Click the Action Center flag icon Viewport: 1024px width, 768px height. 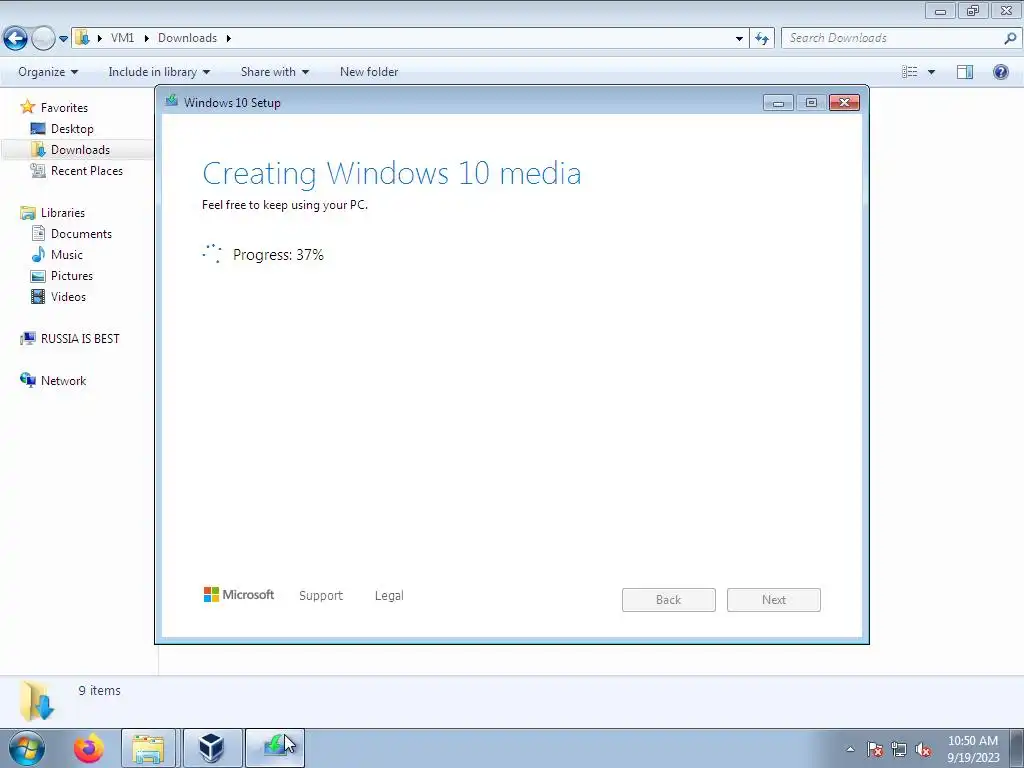(x=875, y=749)
